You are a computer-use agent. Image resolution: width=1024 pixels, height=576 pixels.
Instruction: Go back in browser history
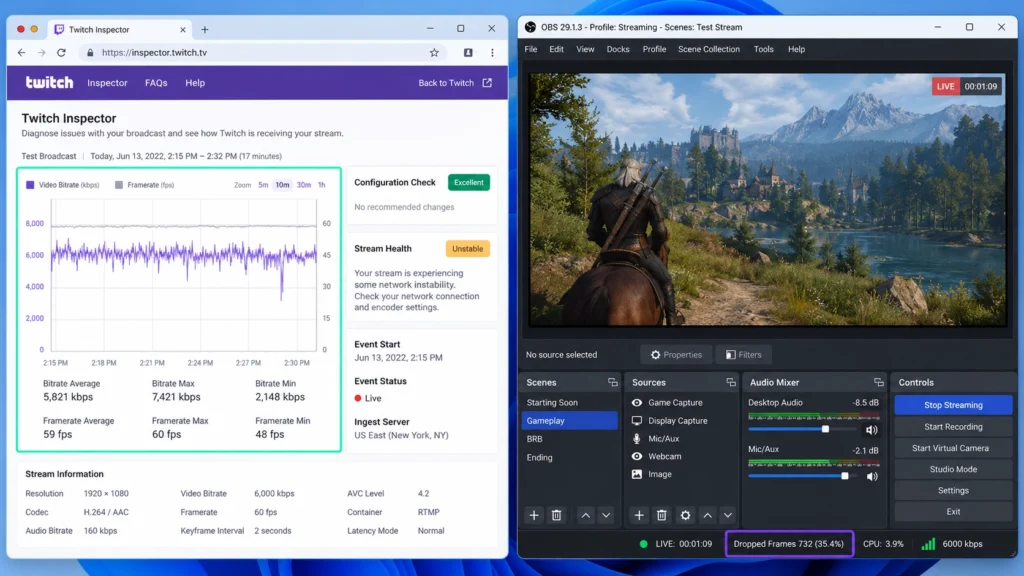(x=22, y=52)
